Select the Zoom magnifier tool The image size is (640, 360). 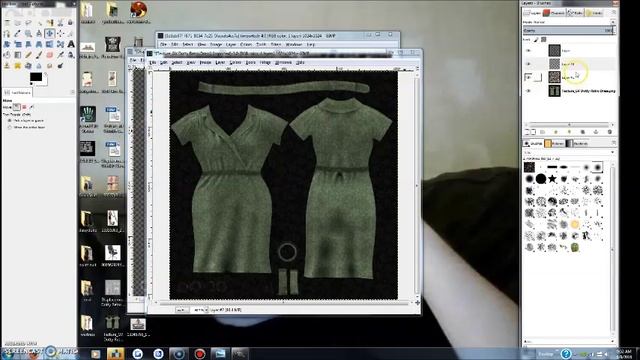point(28,33)
